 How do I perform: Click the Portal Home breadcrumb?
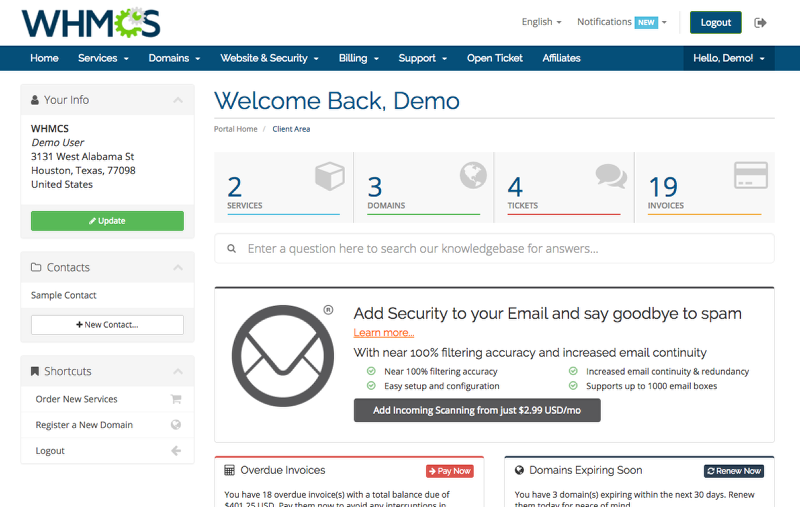point(235,129)
